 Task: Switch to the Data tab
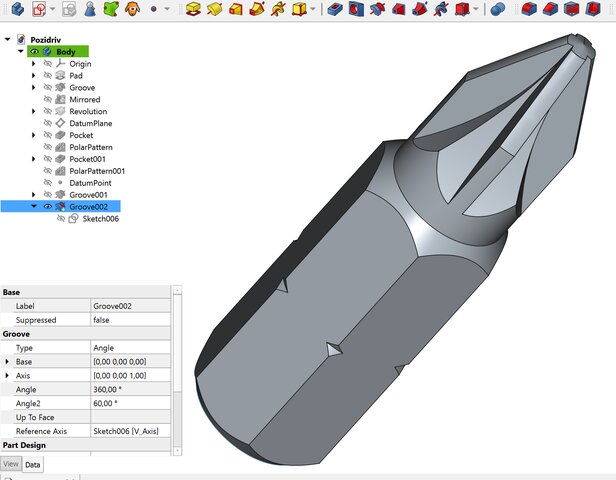[33, 465]
